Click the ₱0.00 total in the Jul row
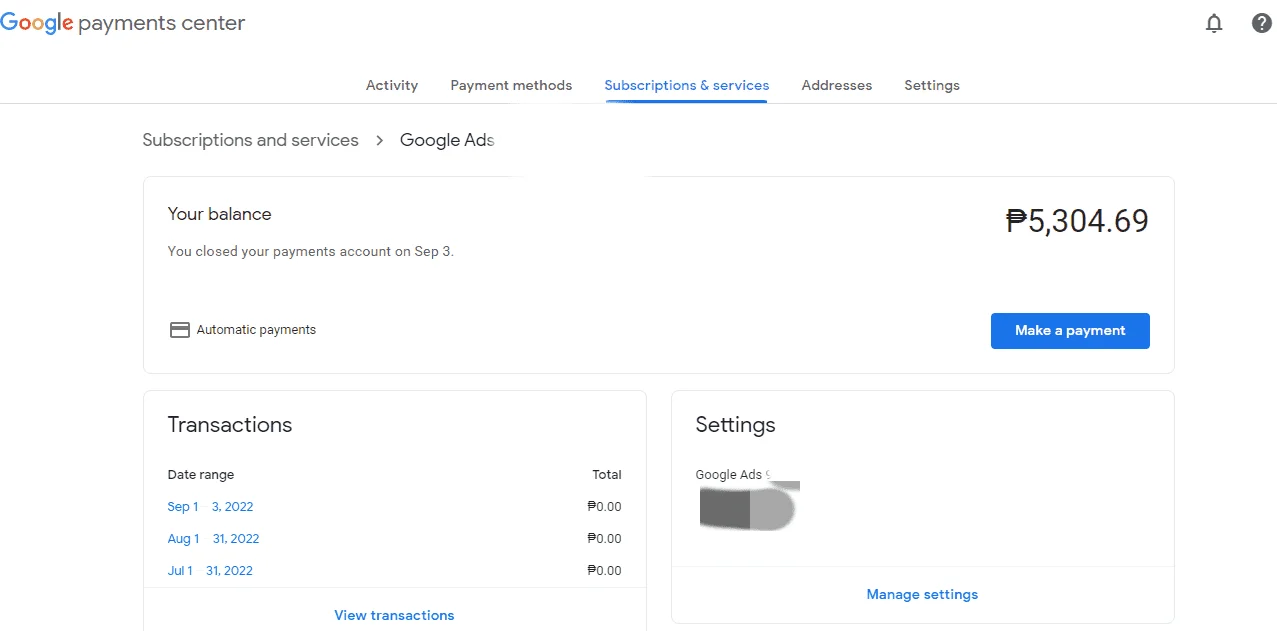 coord(604,571)
